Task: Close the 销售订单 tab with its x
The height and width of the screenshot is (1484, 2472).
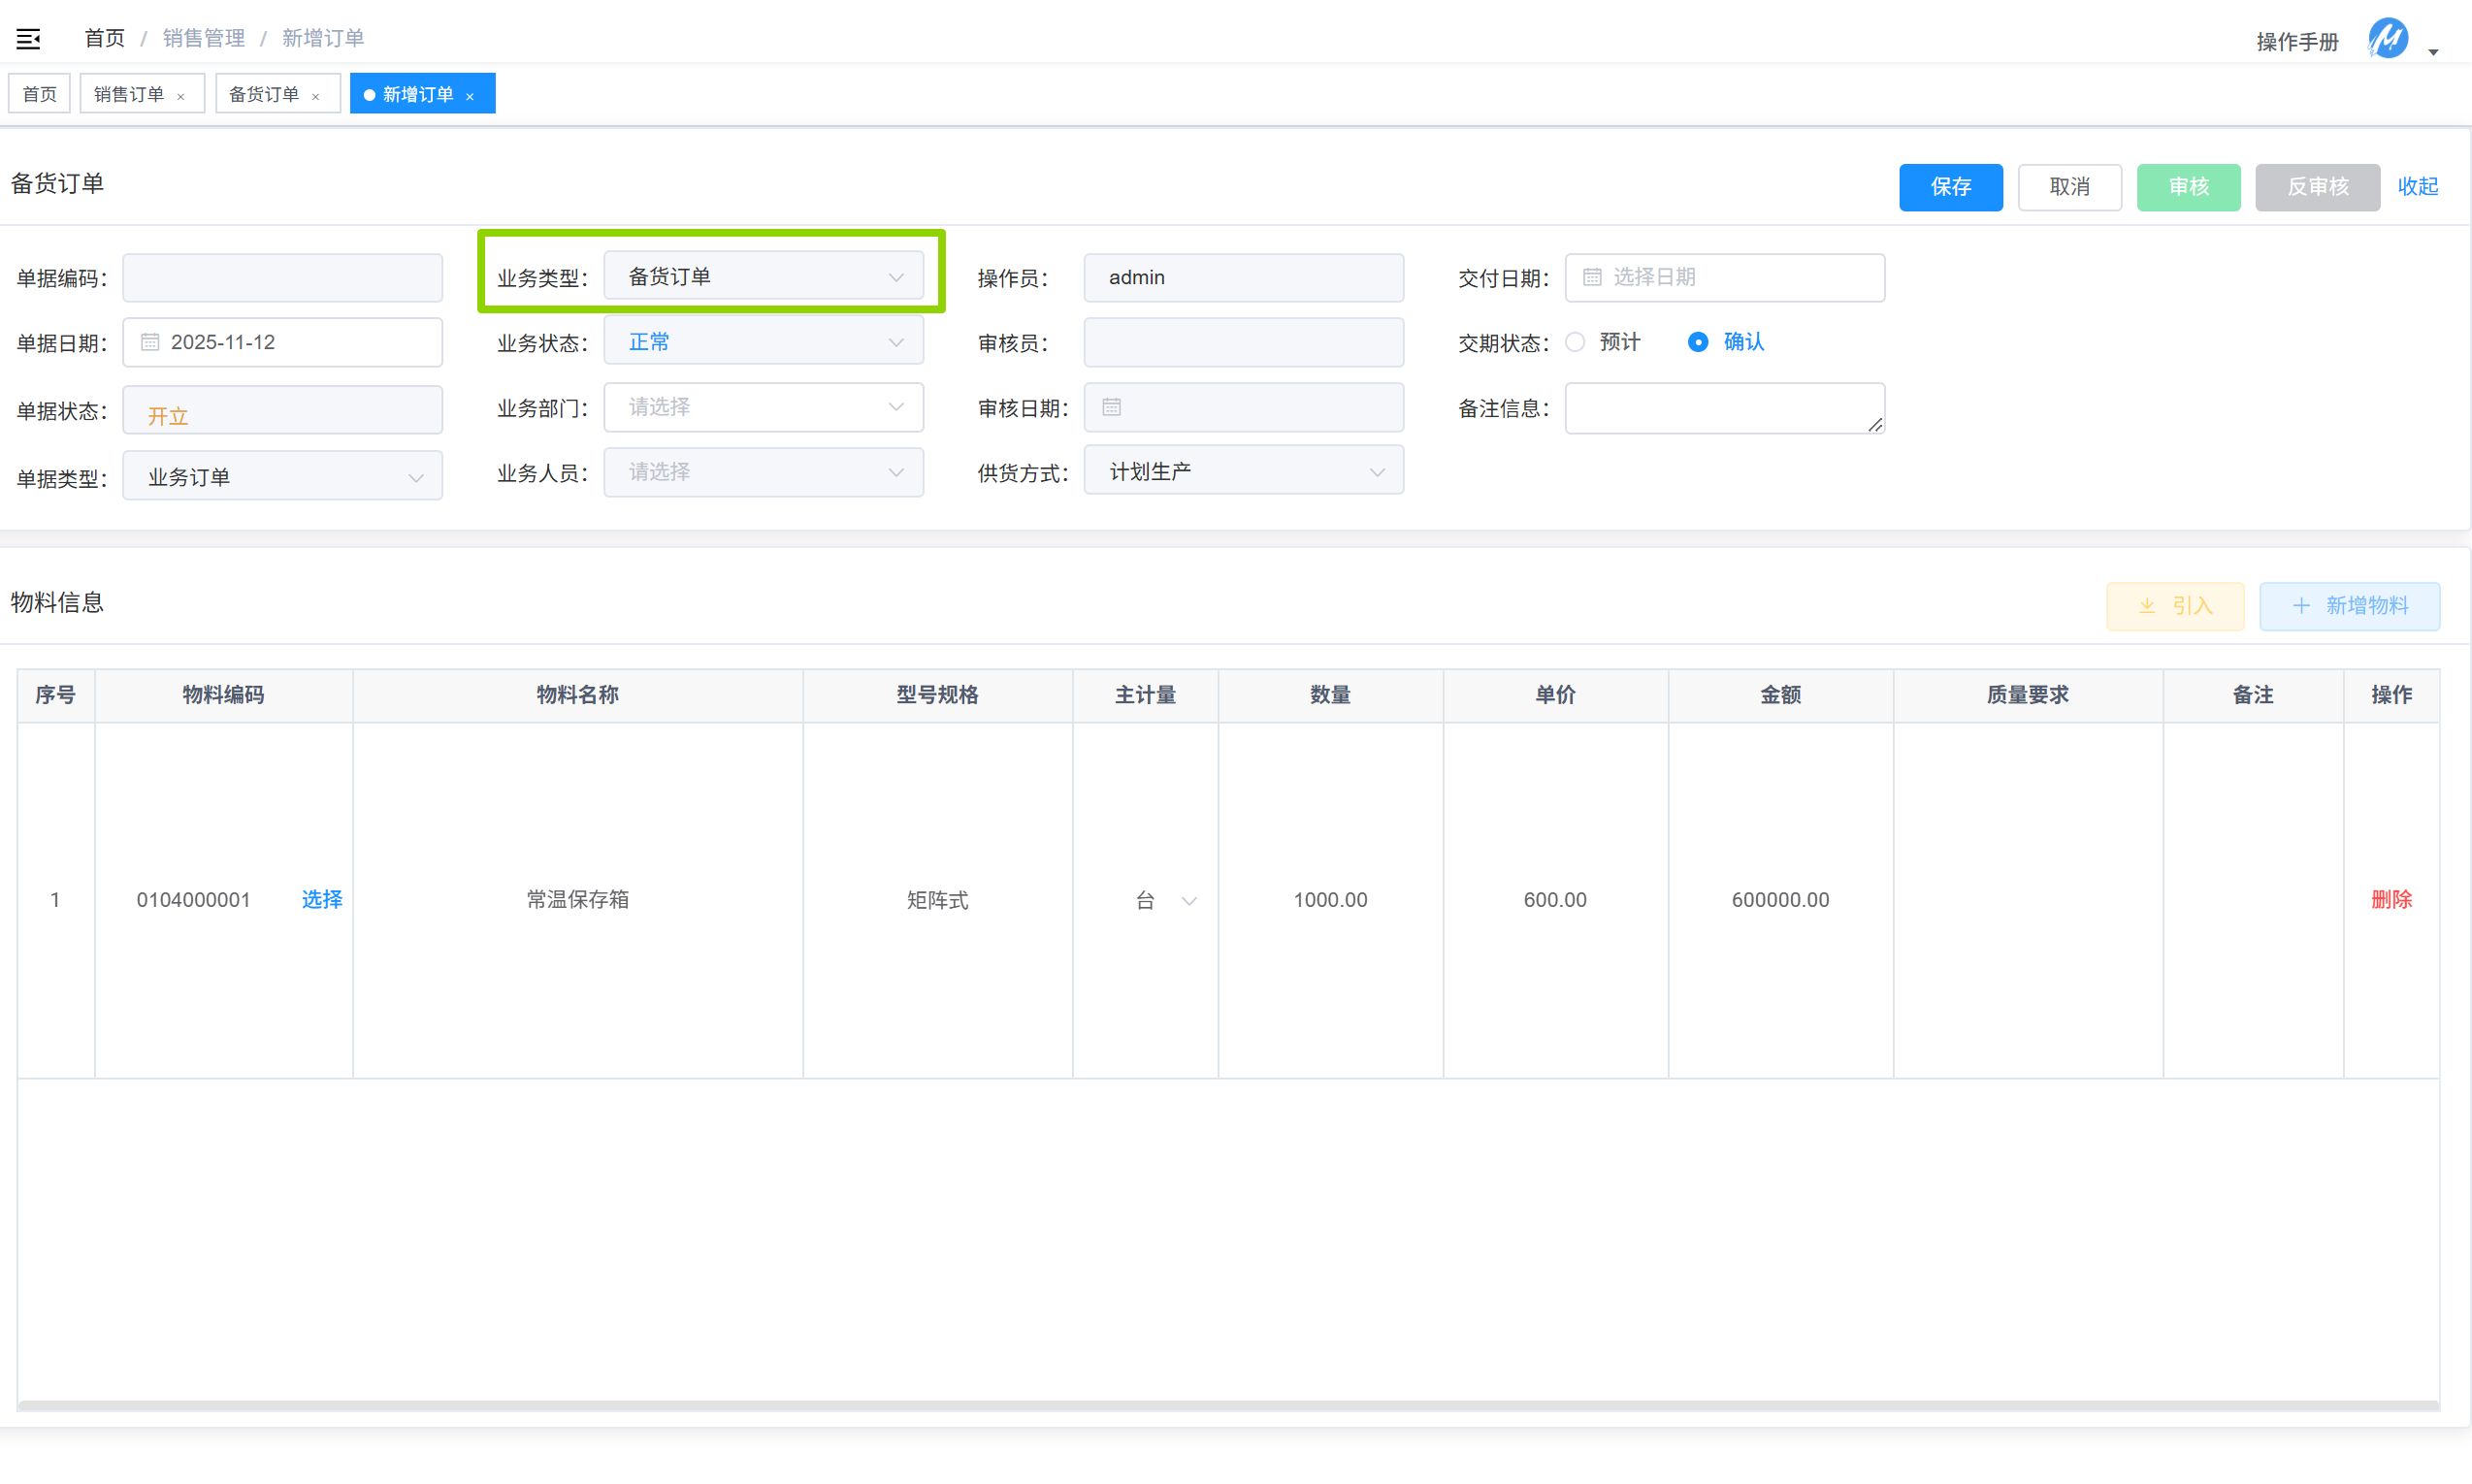Action: 181,96
